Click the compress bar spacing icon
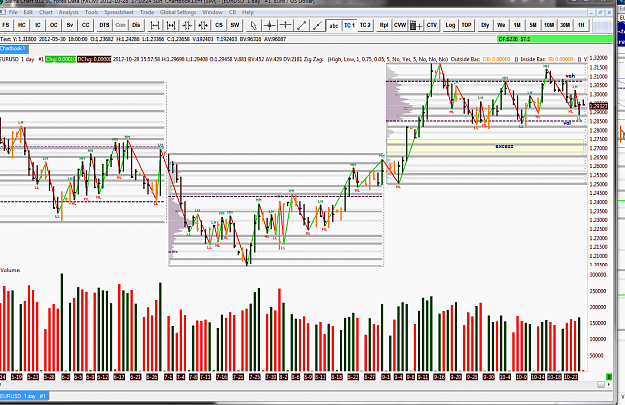The width and height of the screenshot is (625, 405). (x=171, y=26)
